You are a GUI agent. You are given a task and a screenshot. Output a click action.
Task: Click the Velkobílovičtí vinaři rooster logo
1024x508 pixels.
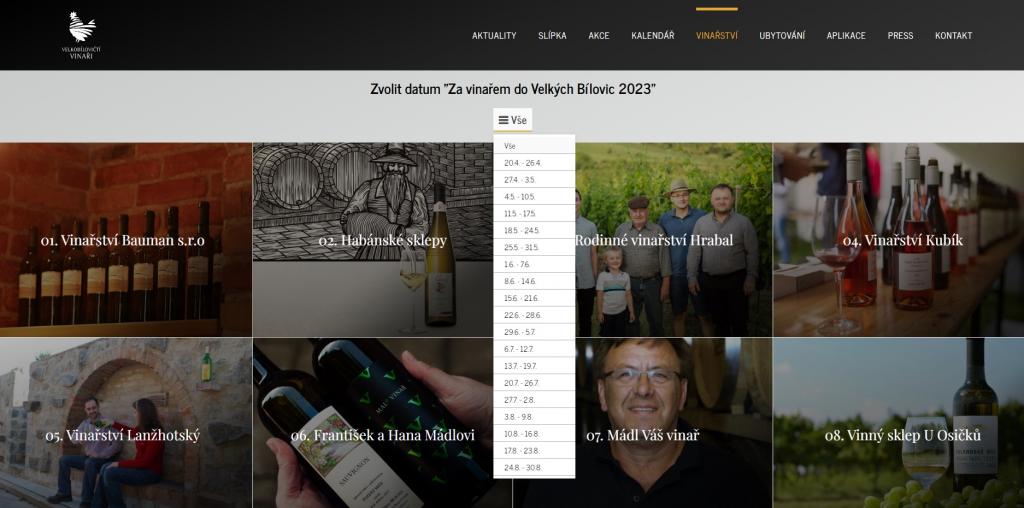coord(82,35)
